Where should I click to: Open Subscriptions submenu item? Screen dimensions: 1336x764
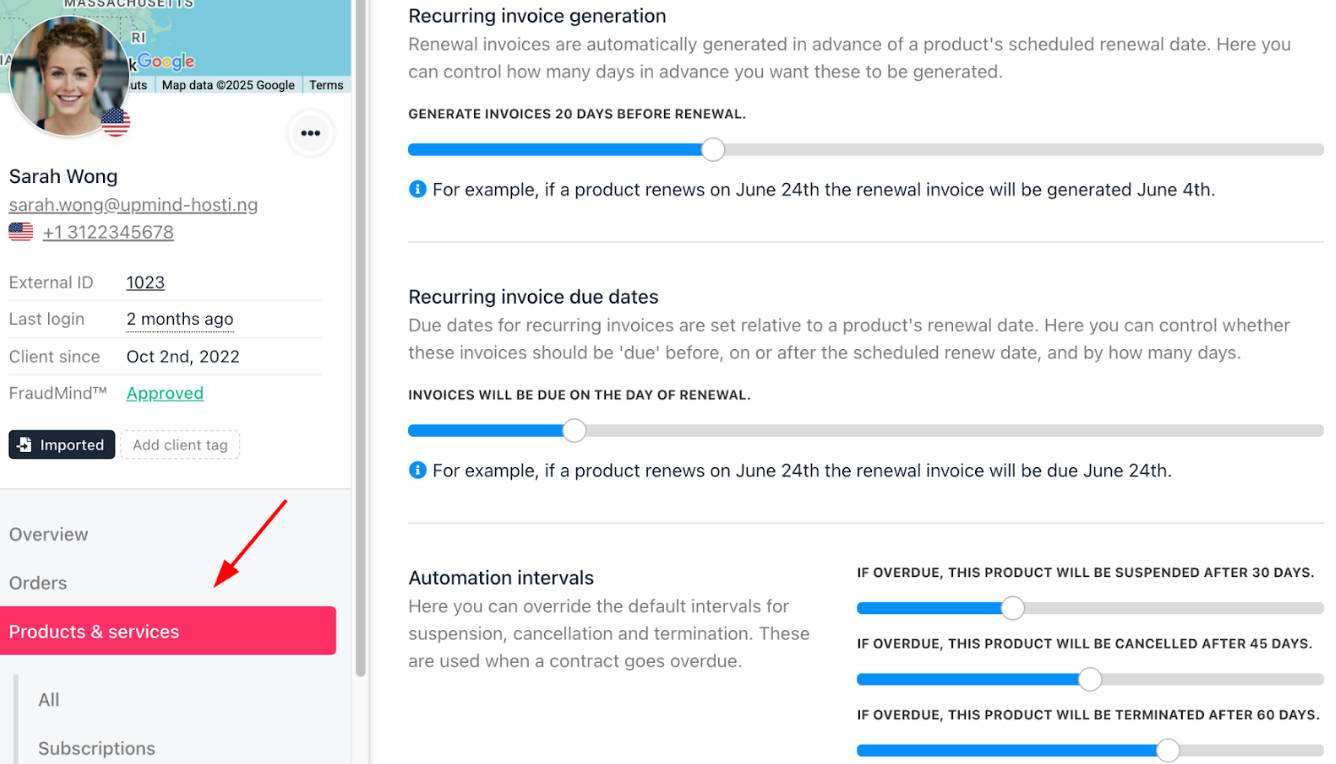click(97, 748)
